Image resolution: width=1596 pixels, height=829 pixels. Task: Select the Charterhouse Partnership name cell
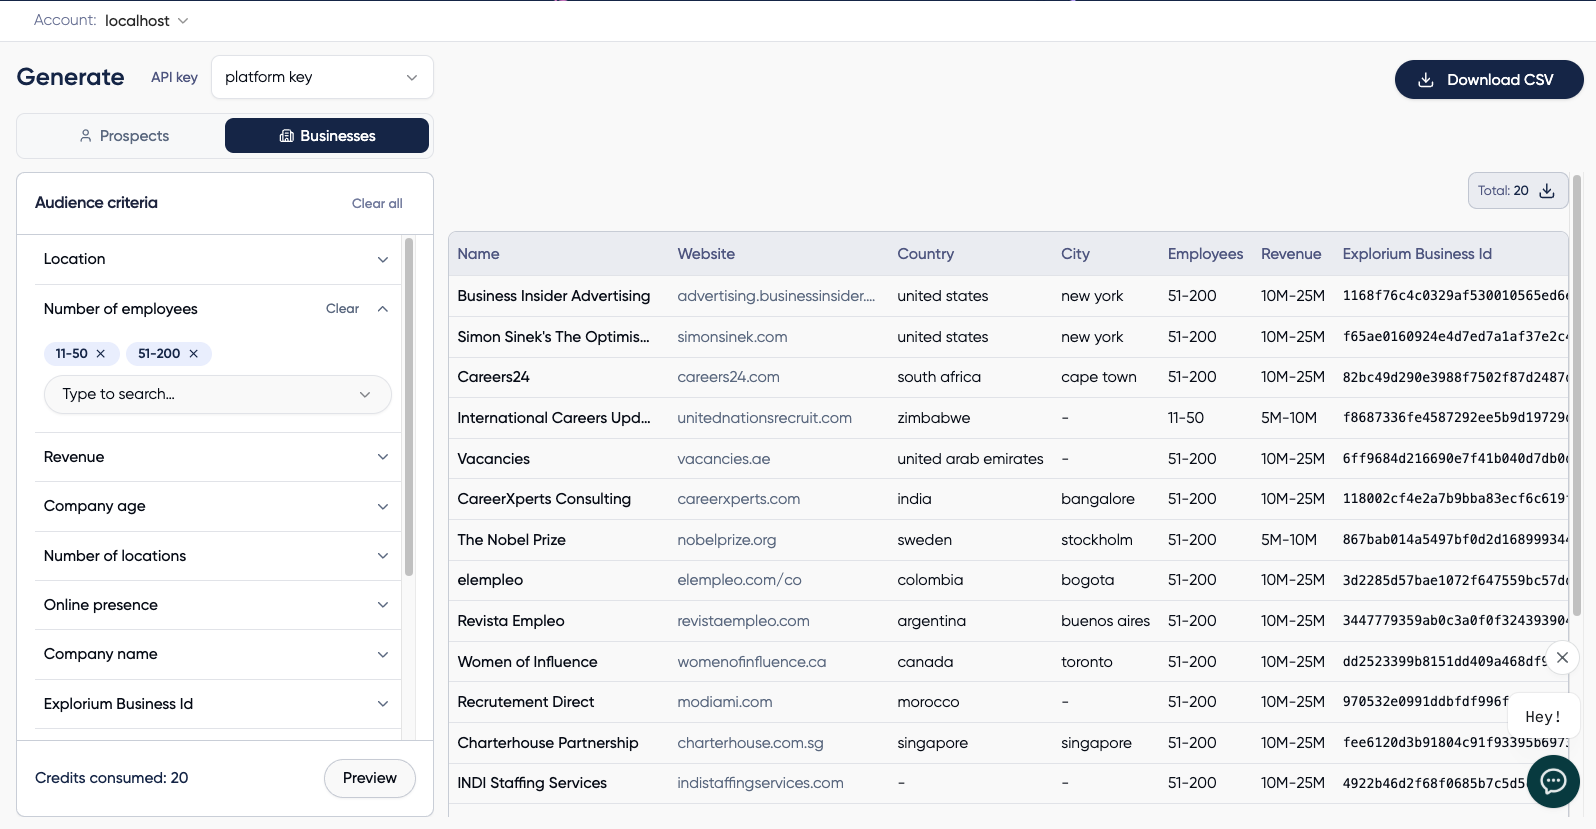click(547, 743)
